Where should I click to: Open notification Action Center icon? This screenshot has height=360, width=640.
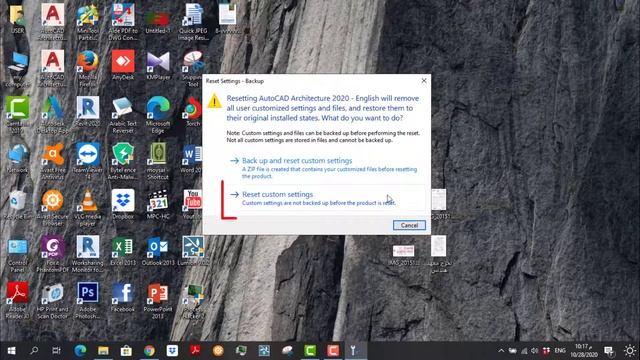609,351
